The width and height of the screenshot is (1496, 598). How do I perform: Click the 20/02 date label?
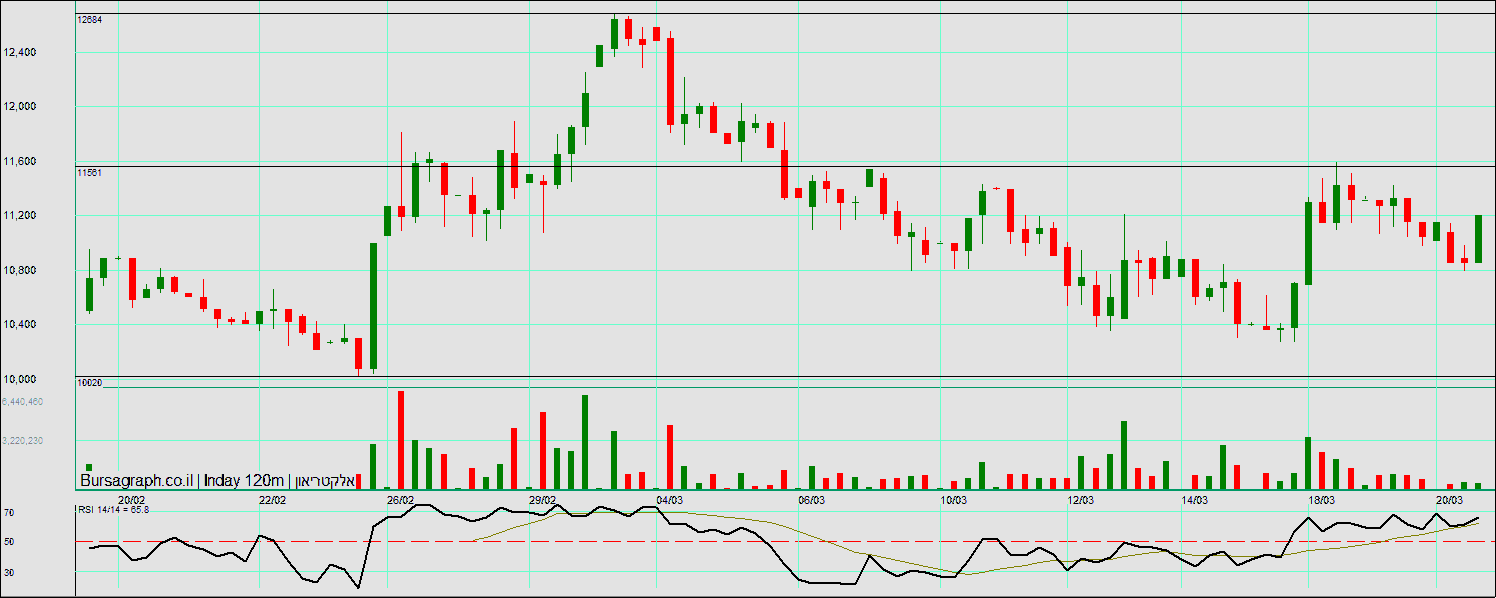pos(132,499)
